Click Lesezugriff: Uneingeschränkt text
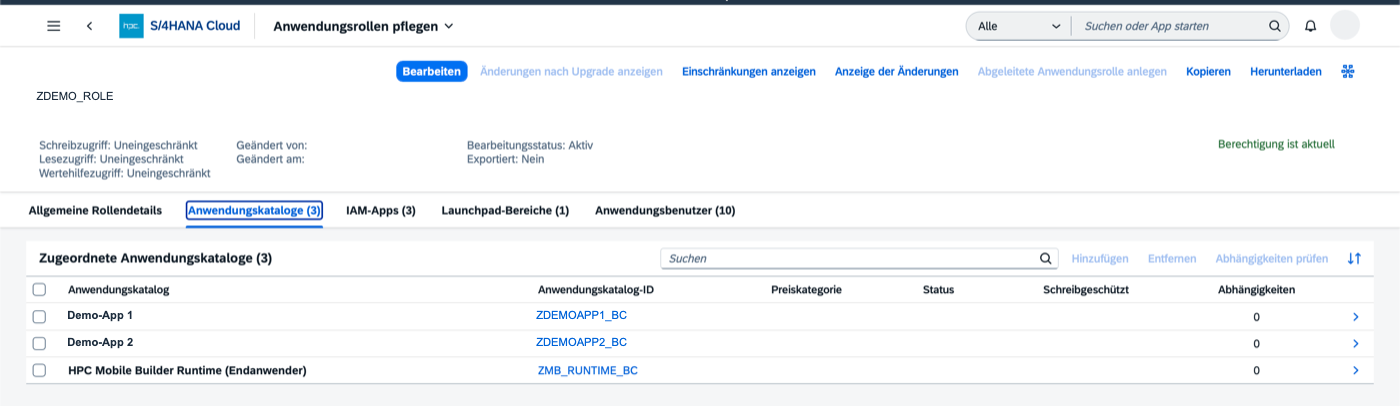 111,159
